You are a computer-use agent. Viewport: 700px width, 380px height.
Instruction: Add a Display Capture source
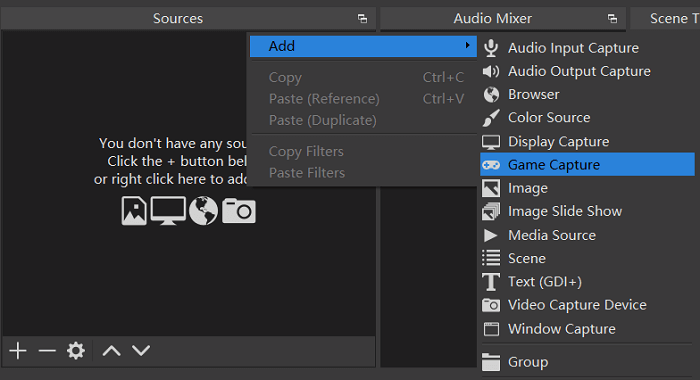pyautogui.click(x=587, y=142)
